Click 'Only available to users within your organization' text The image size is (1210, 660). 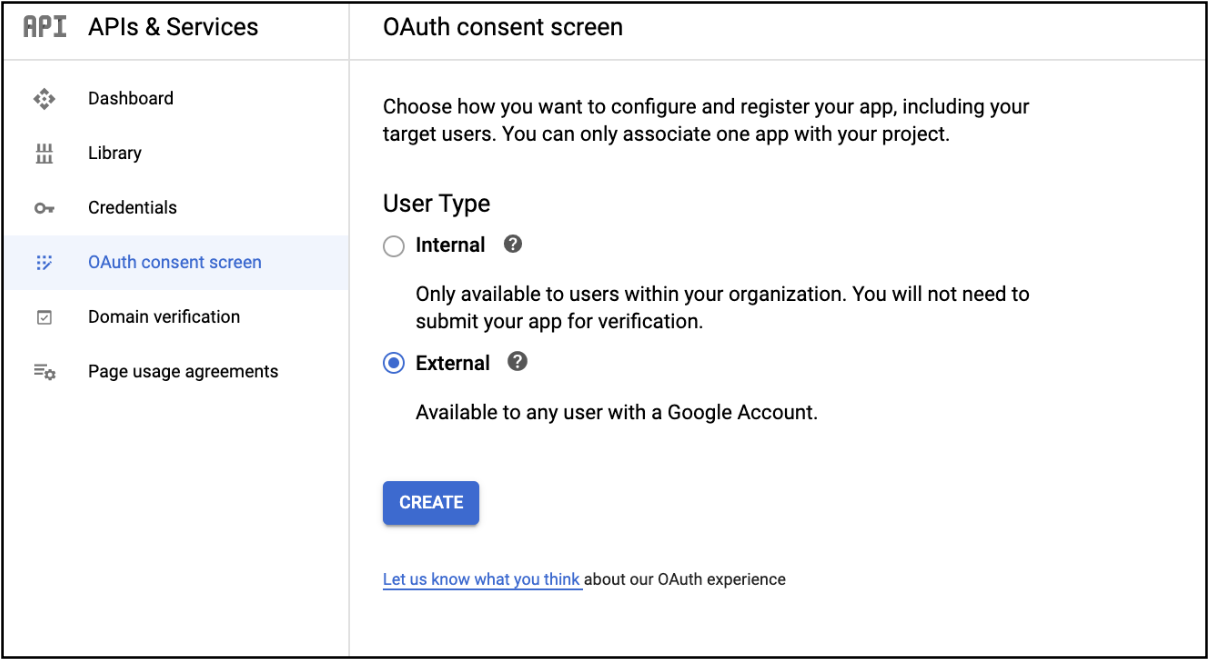[x=723, y=308]
